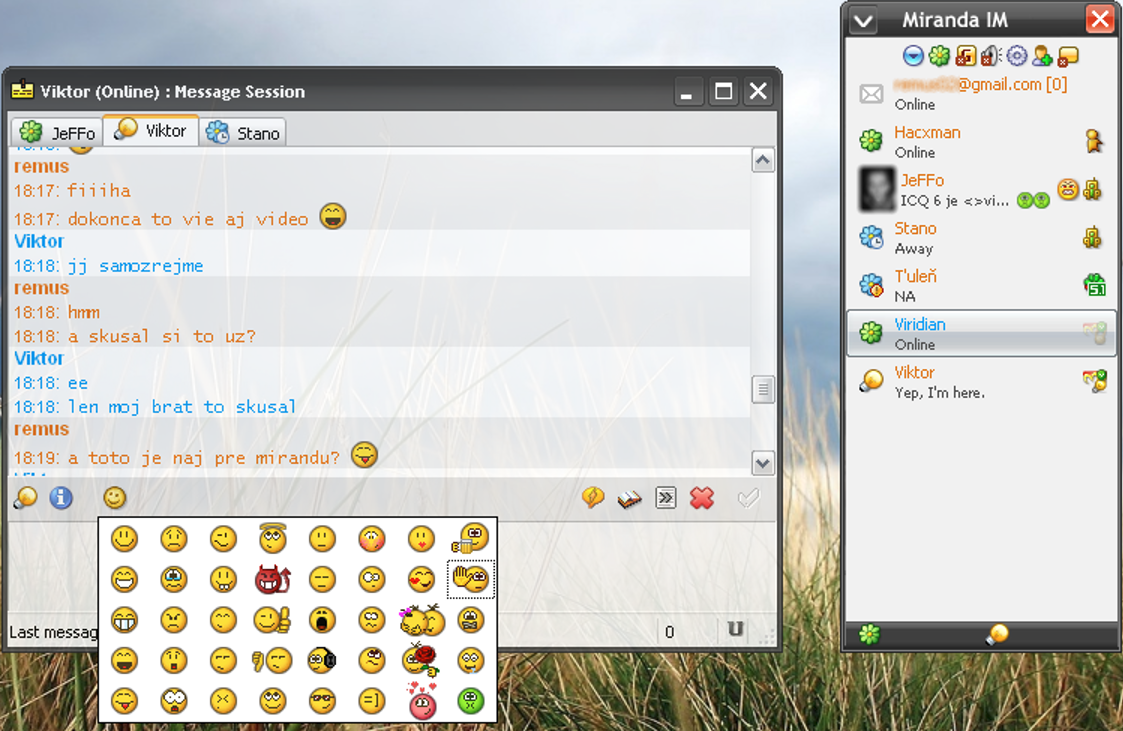Toggle sound mute icon in Miranda toolbar

990,55
